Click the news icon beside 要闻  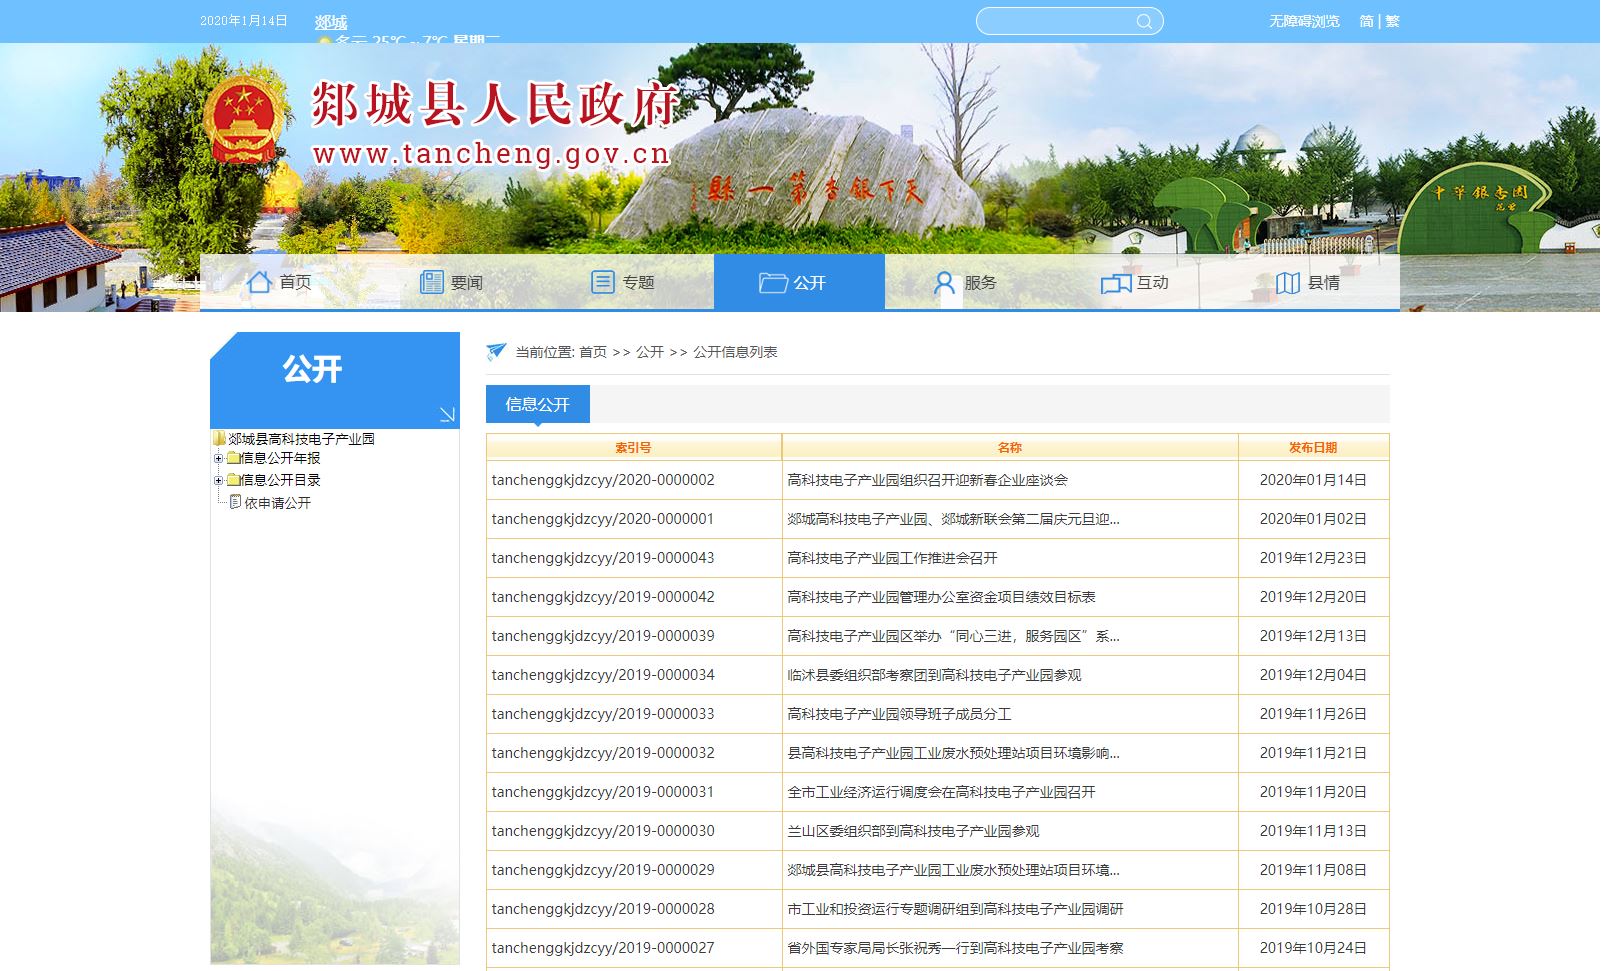(431, 282)
